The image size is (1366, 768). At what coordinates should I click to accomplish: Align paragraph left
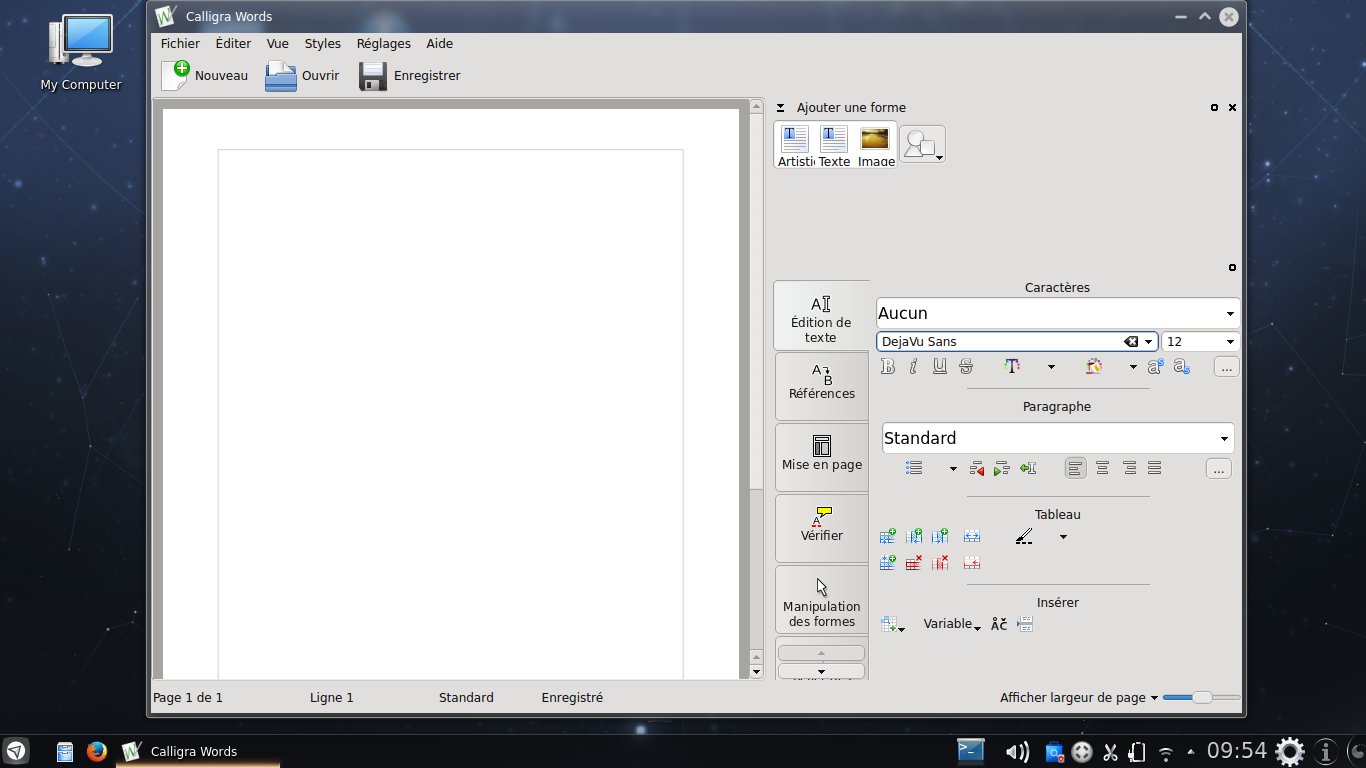[1076, 468]
